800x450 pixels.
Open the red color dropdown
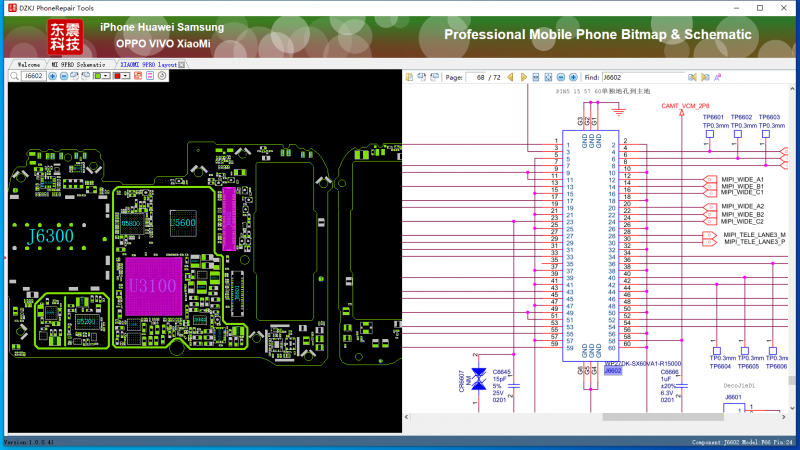tap(126, 76)
